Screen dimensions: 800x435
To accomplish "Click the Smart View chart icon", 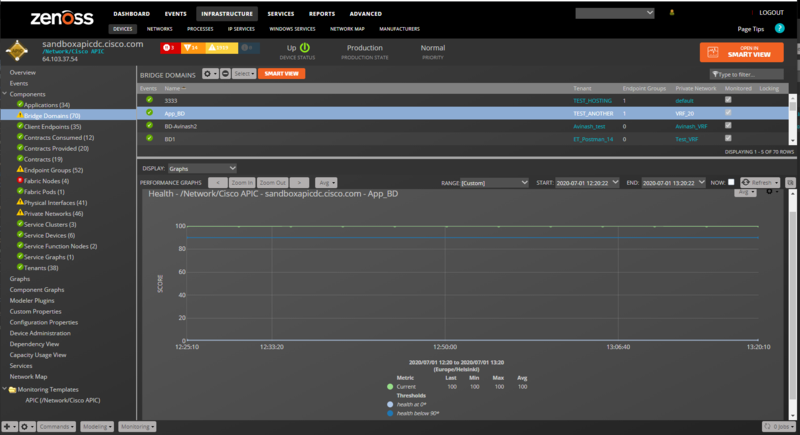I will pos(713,52).
